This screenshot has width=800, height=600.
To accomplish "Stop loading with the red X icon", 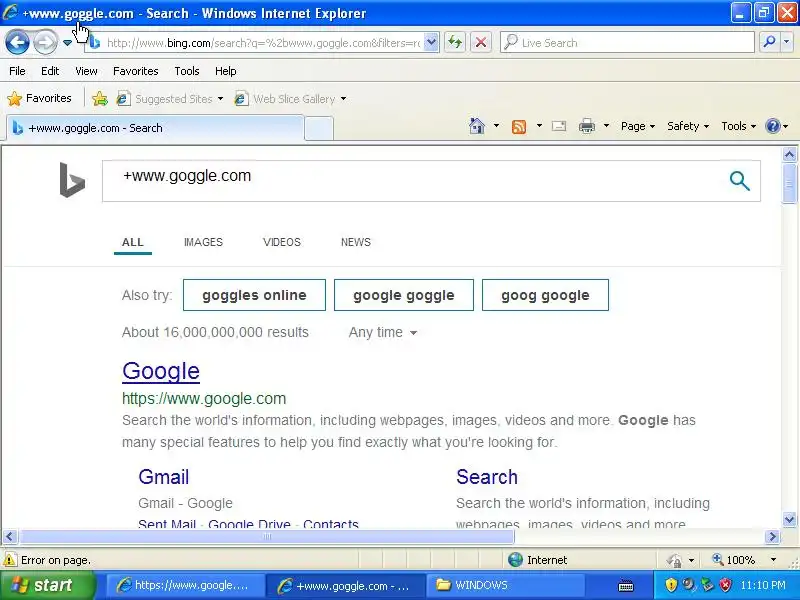I will (481, 42).
